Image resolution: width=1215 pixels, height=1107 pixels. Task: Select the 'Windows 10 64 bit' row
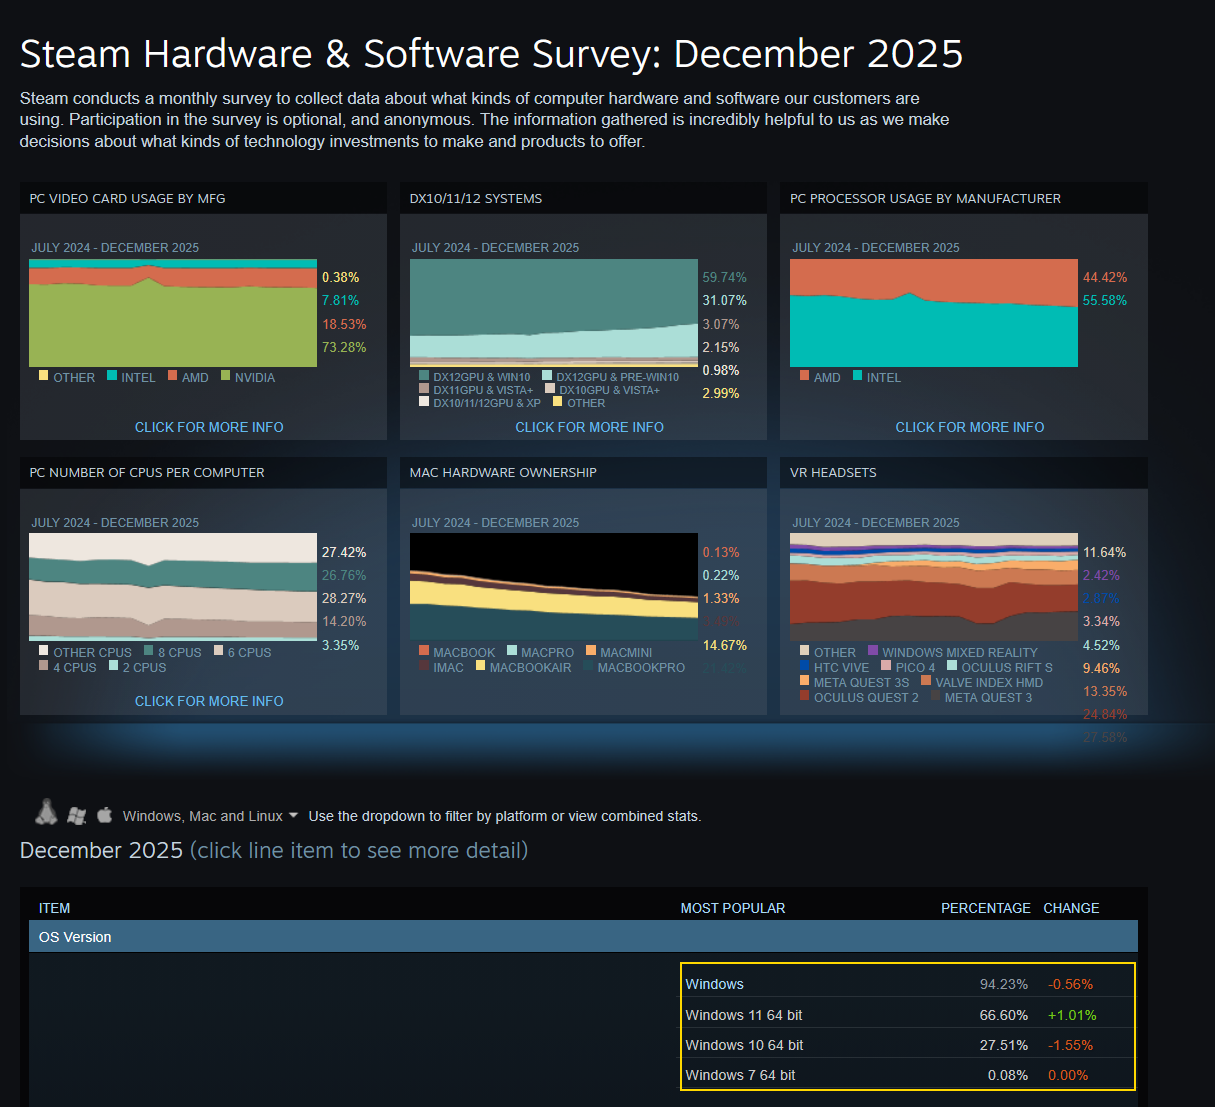(908, 1044)
